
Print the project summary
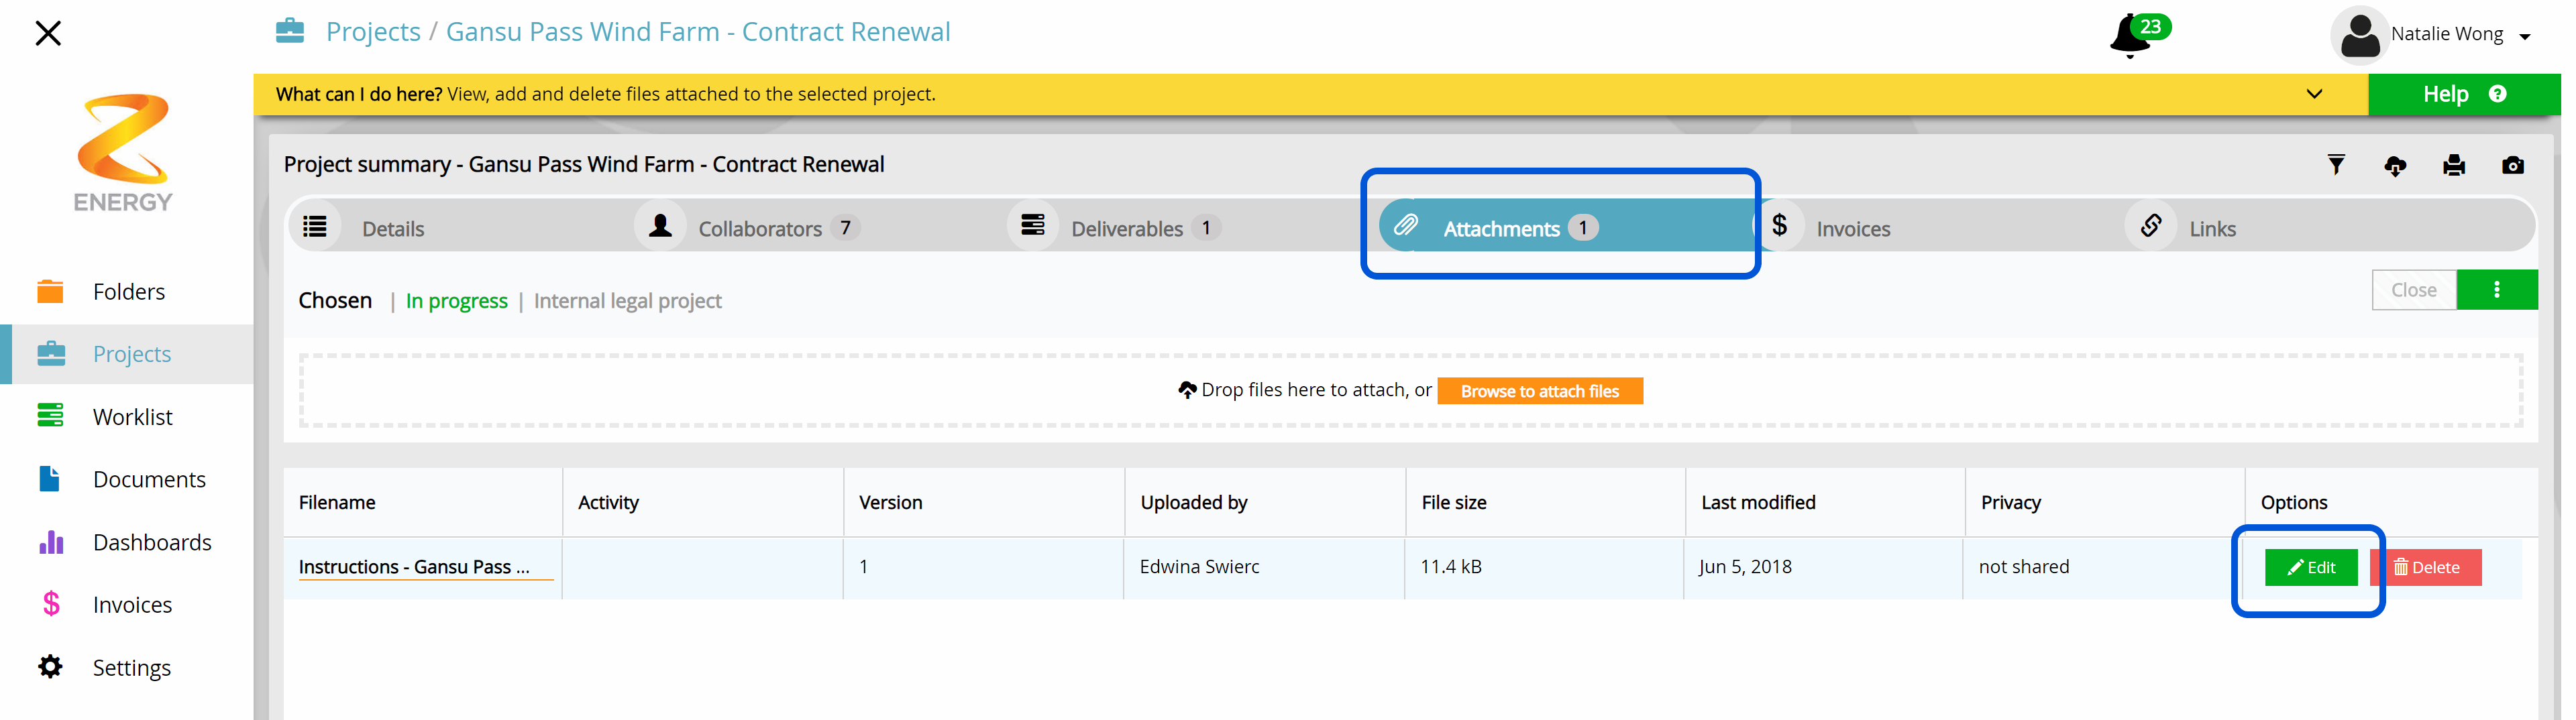2454,166
